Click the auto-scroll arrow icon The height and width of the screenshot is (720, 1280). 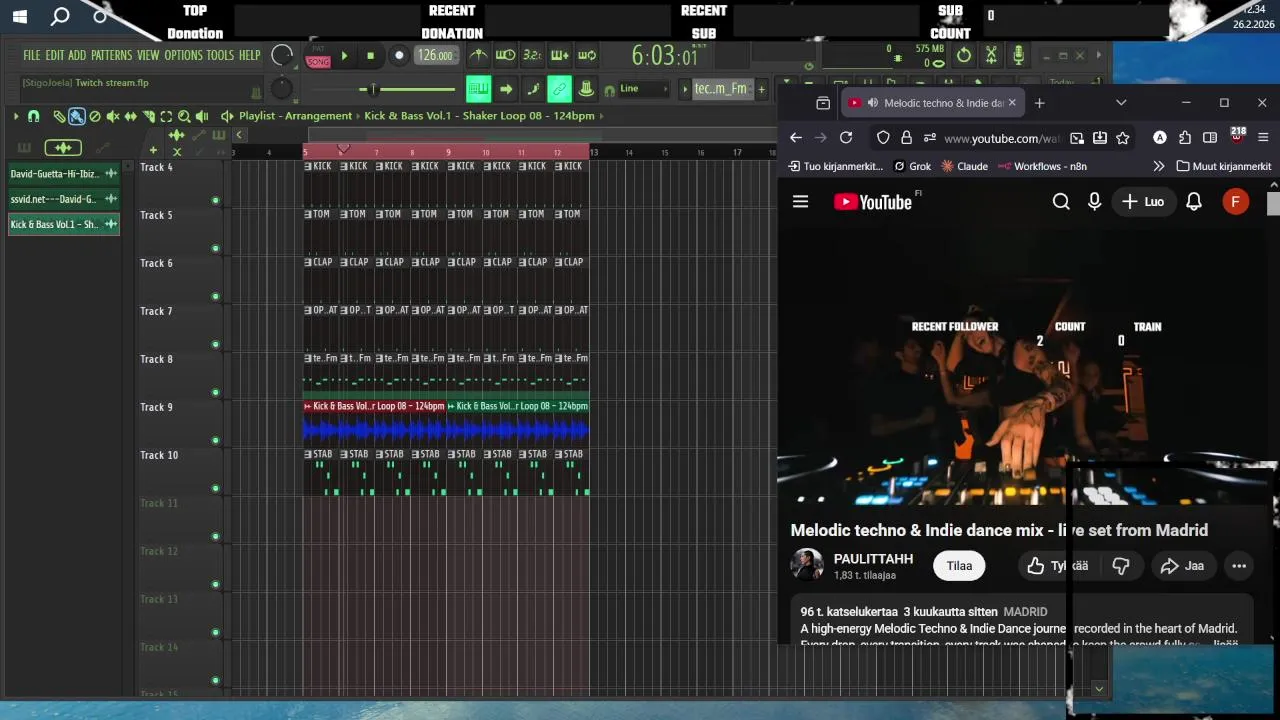[x=506, y=89]
